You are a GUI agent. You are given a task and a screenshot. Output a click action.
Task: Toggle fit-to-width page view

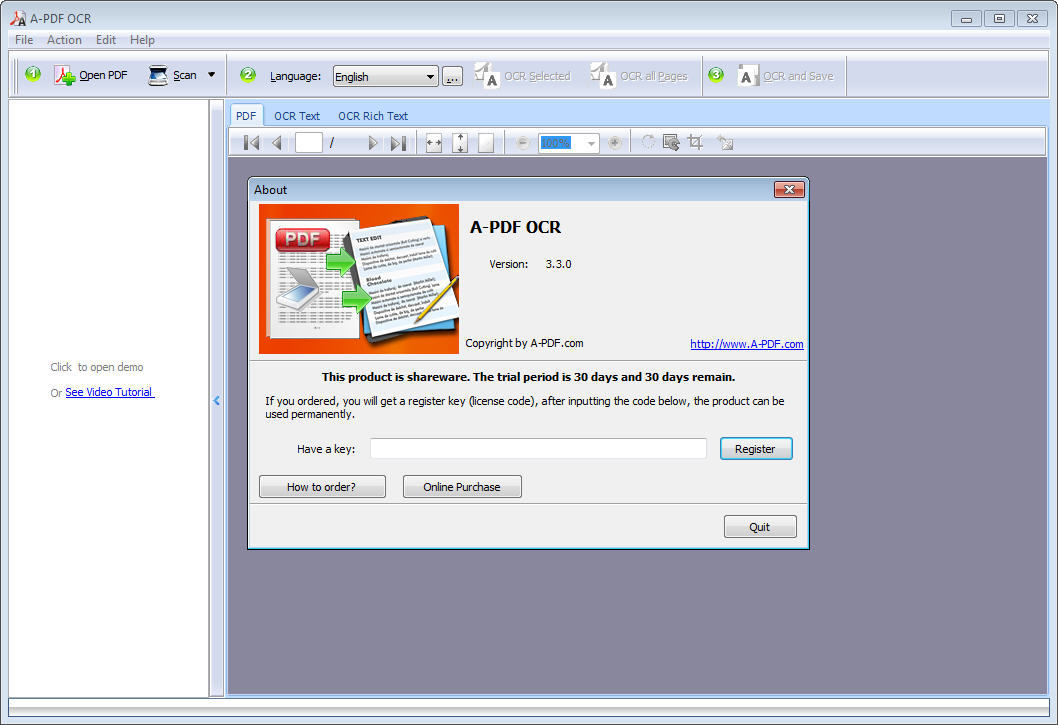point(433,142)
